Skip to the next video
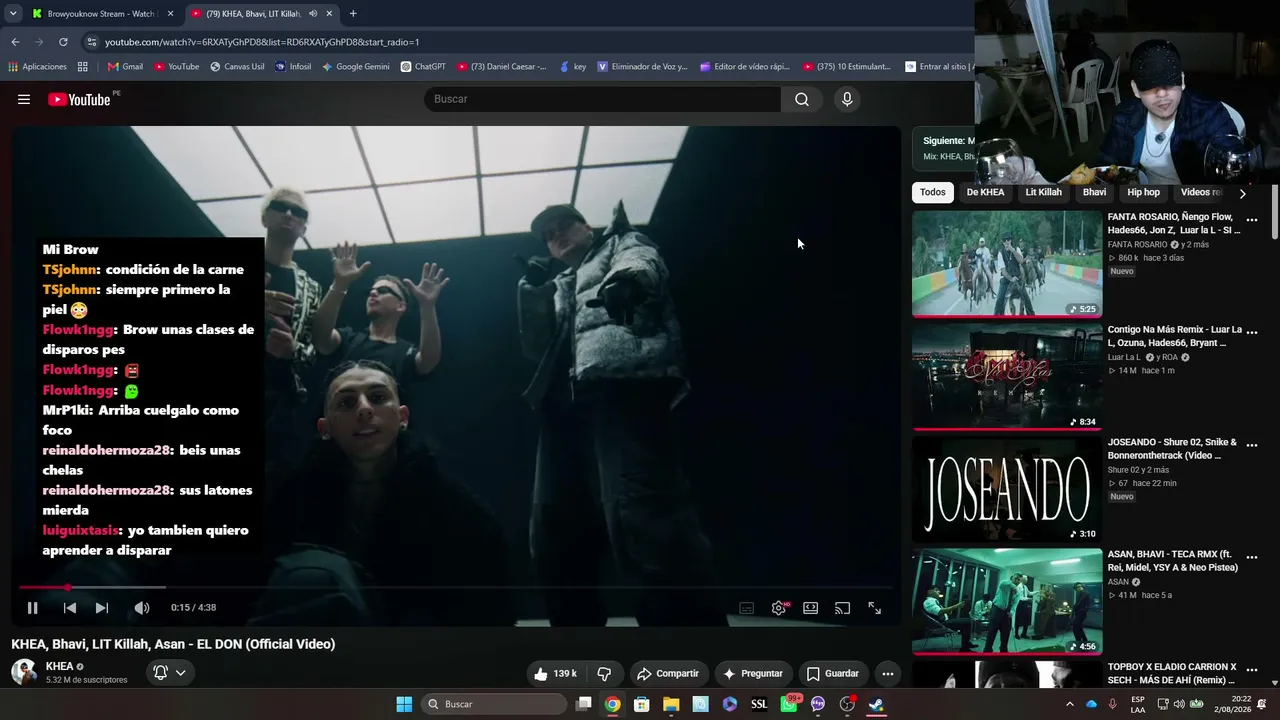This screenshot has width=1280, height=720. coord(101,608)
